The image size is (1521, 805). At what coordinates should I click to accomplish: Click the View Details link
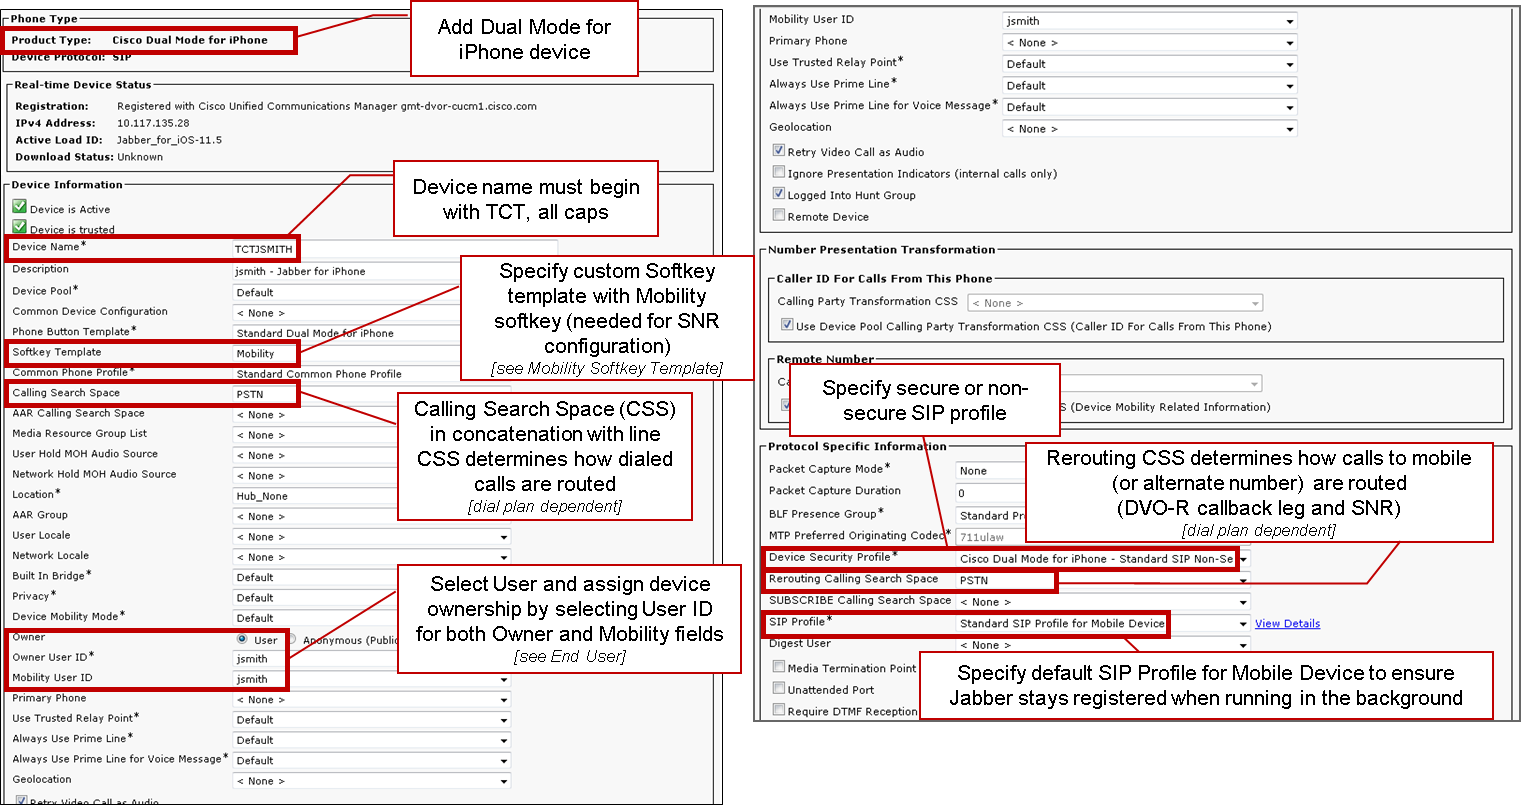1287,624
